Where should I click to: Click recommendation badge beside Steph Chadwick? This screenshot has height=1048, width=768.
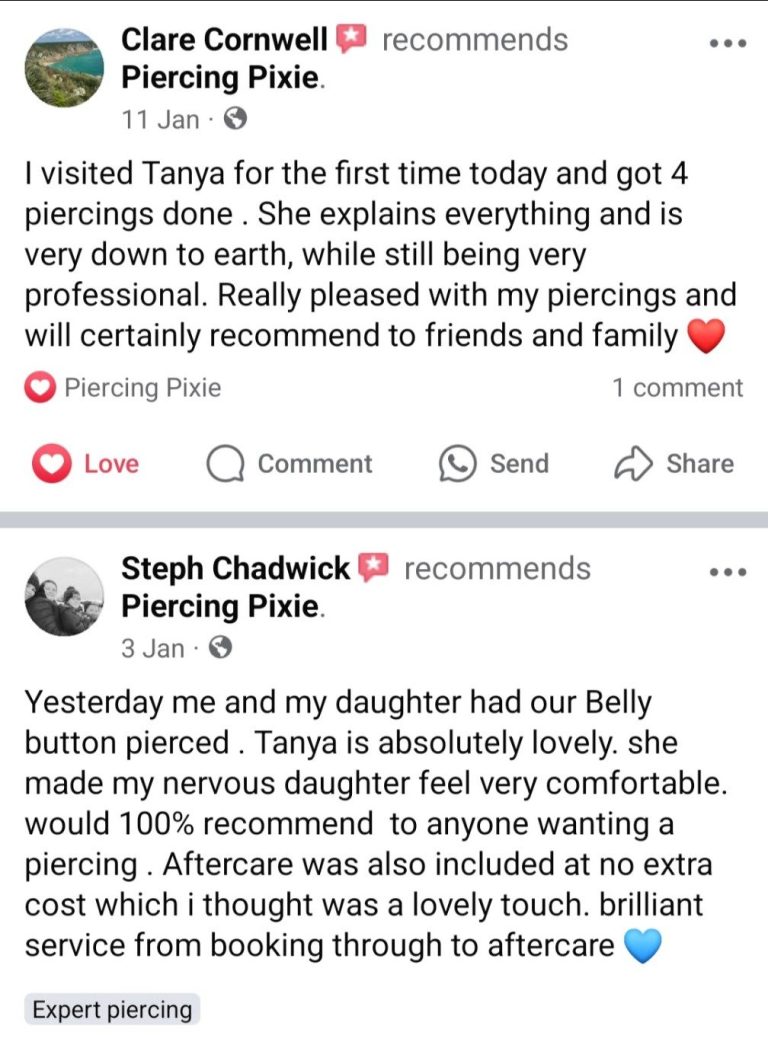(374, 568)
